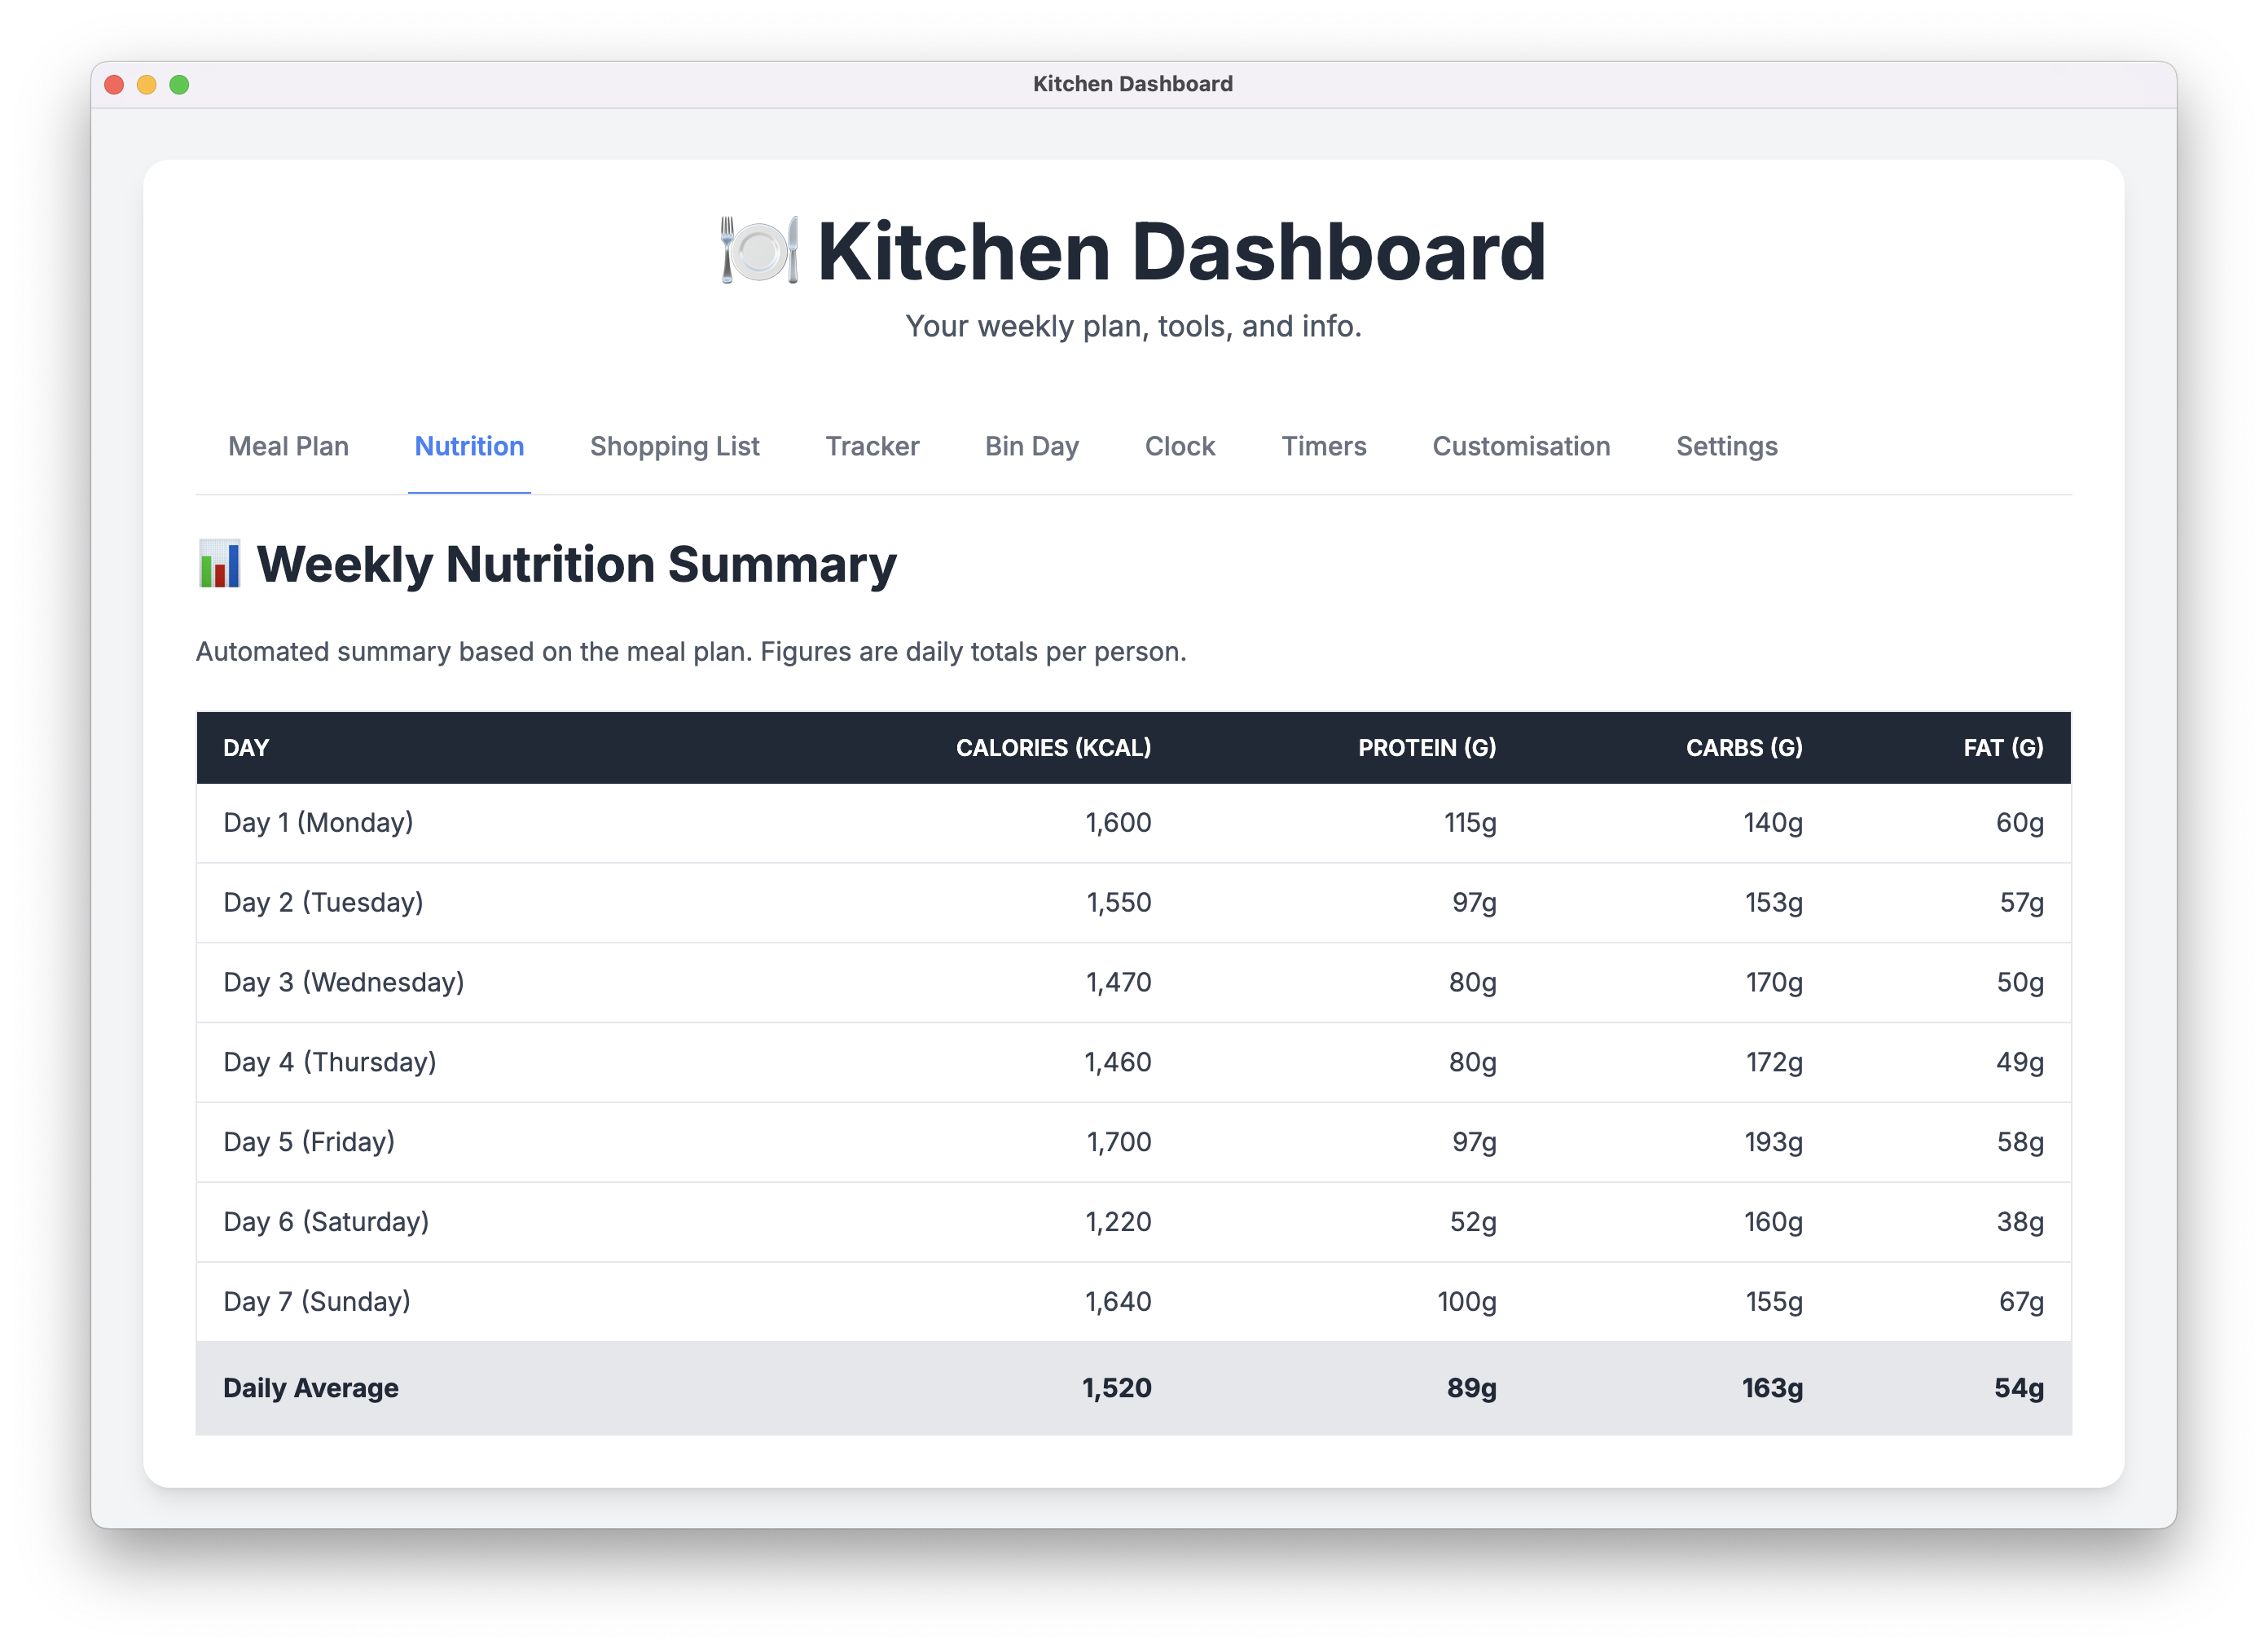2268x1649 pixels.
Task: Select the Day 2 (Tuesday) row label
Action: pos(323,903)
